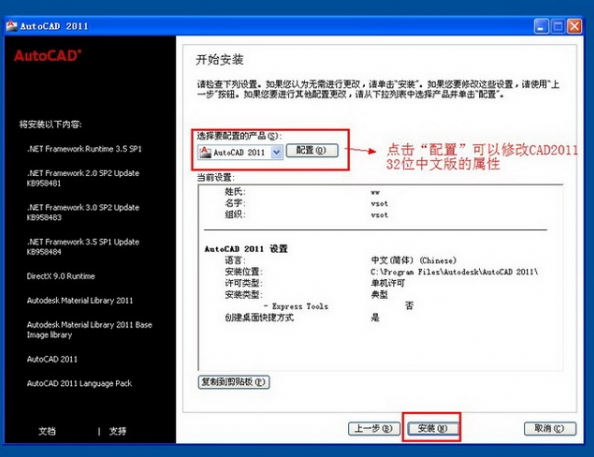This screenshot has width=594, height=457.
Task: Open the 支持 link in sidebar
Action: (x=118, y=431)
